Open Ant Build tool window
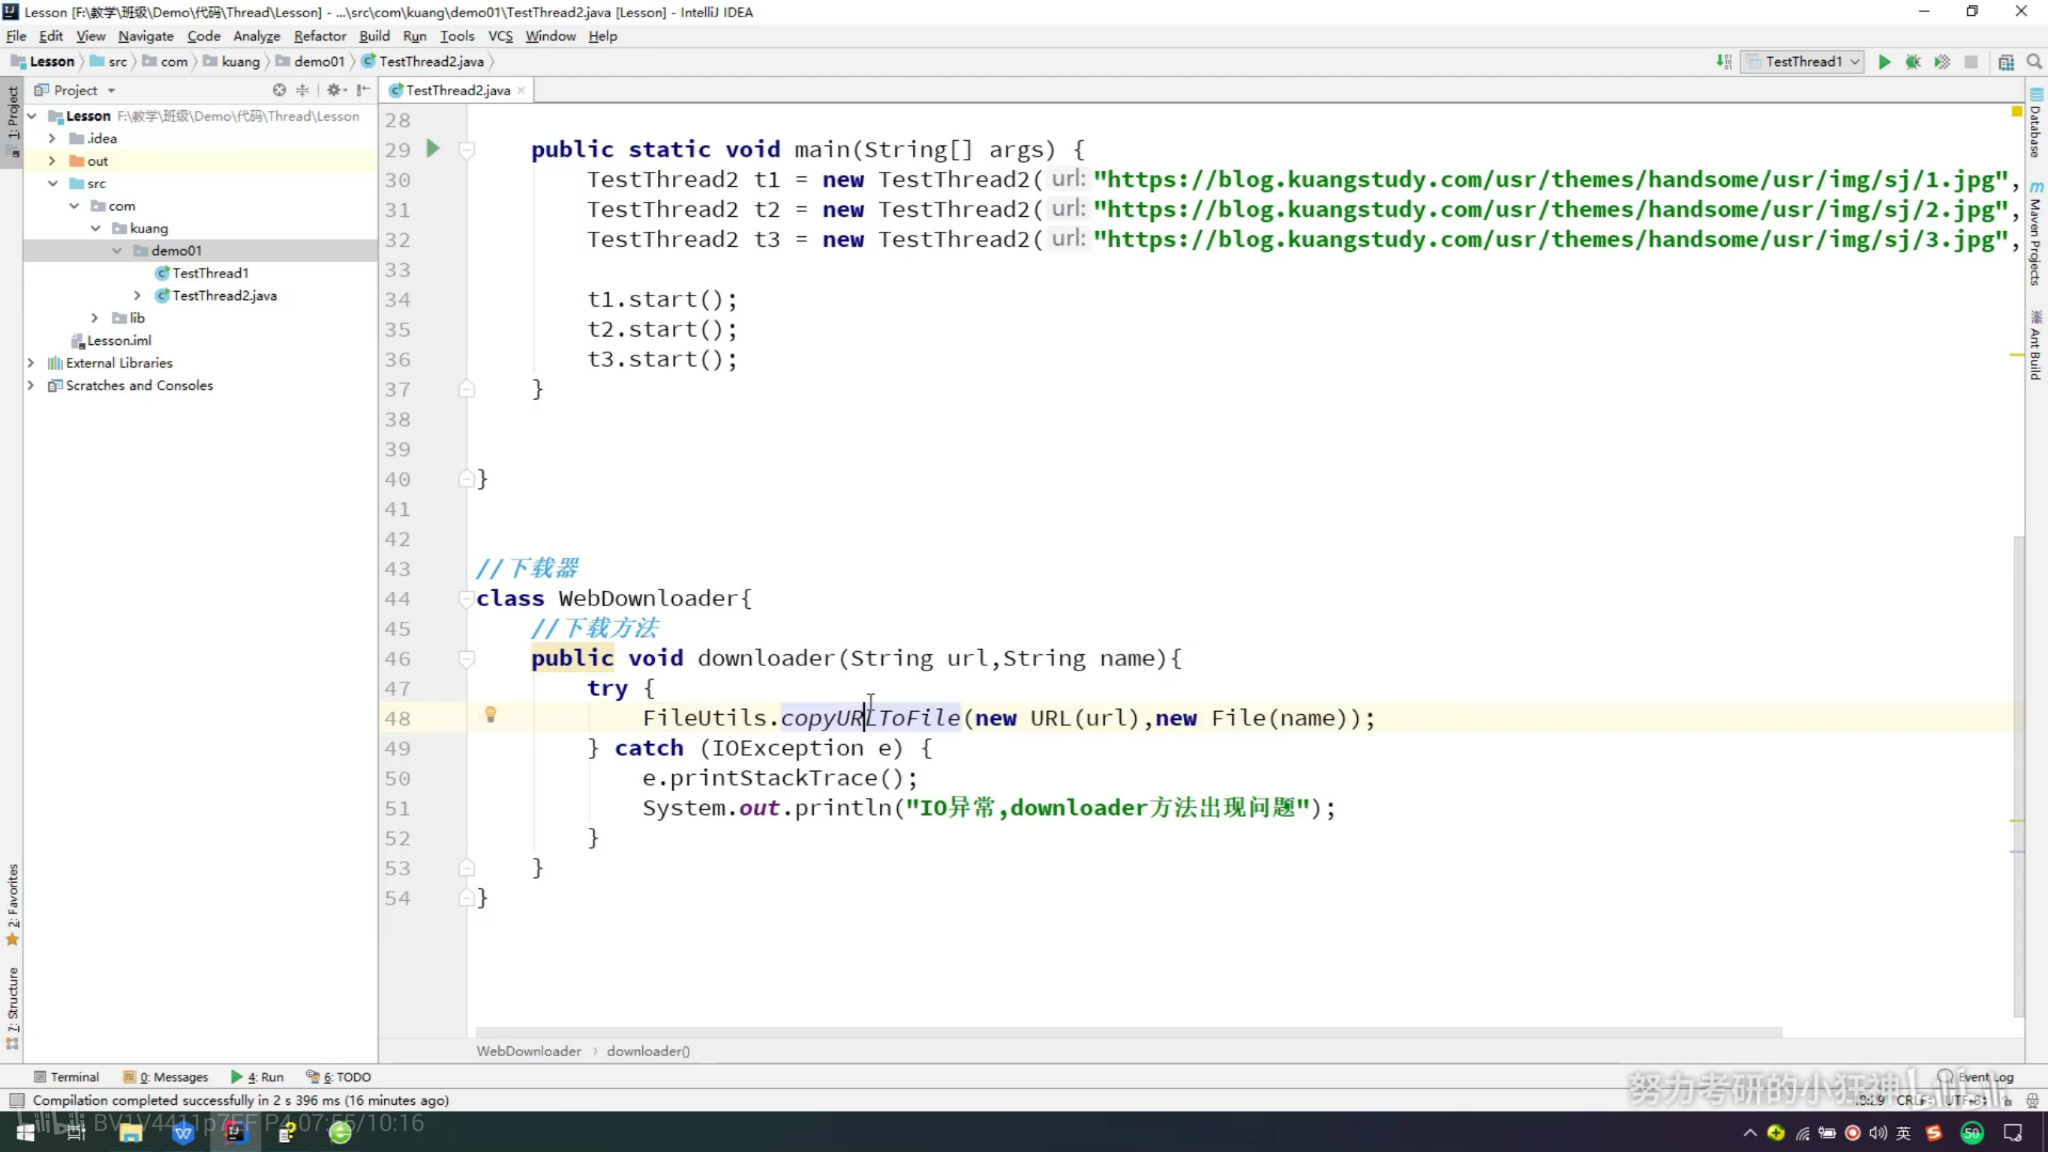 click(x=2036, y=345)
